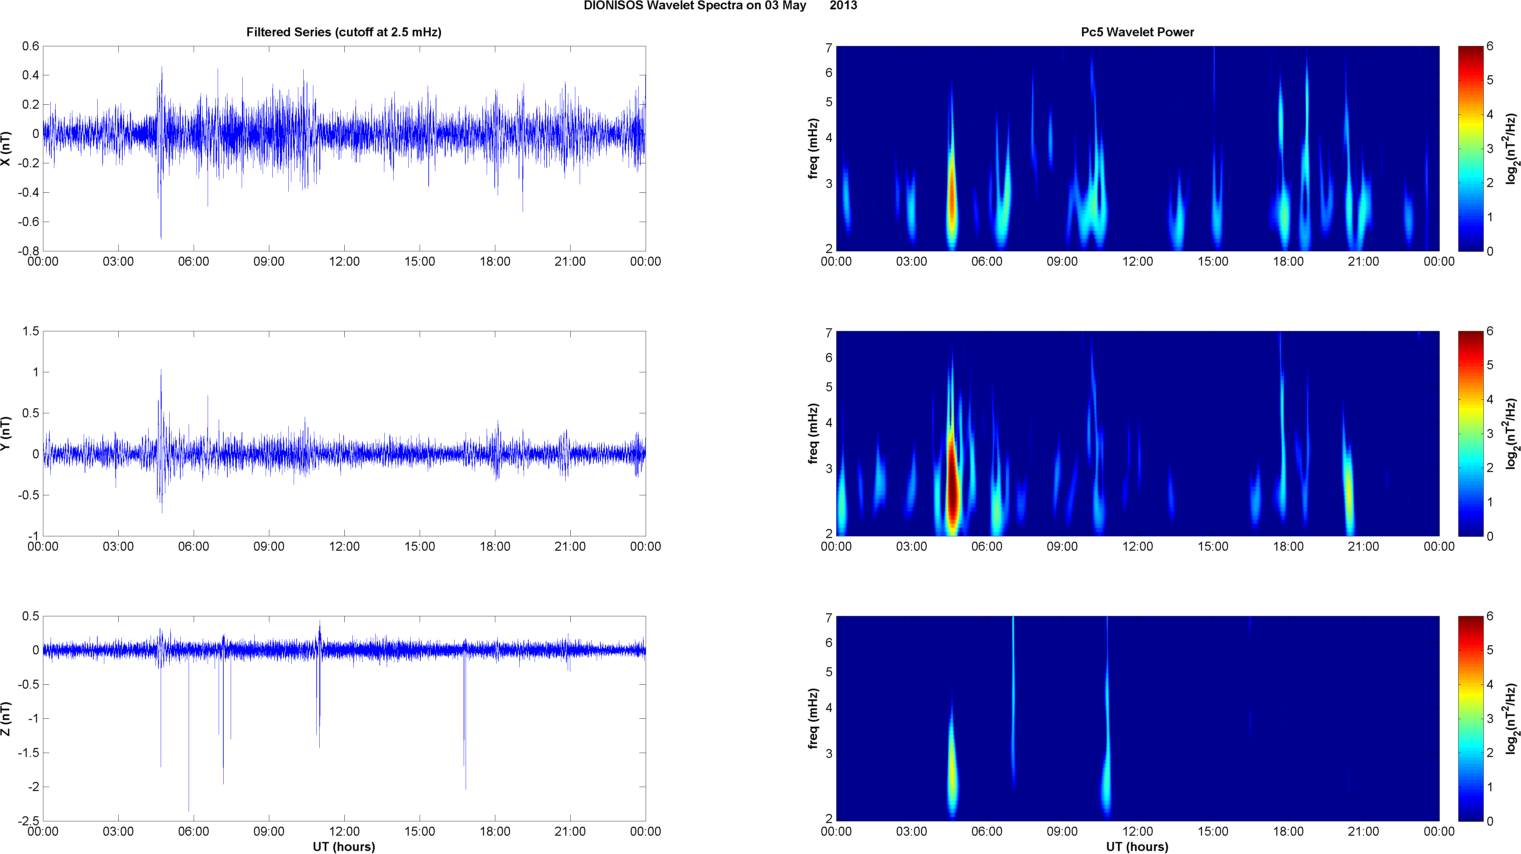The height and width of the screenshot is (854, 1521).
Task: Click 'freq (mHz)' label of the middle spectrogram
Action: click(x=814, y=433)
